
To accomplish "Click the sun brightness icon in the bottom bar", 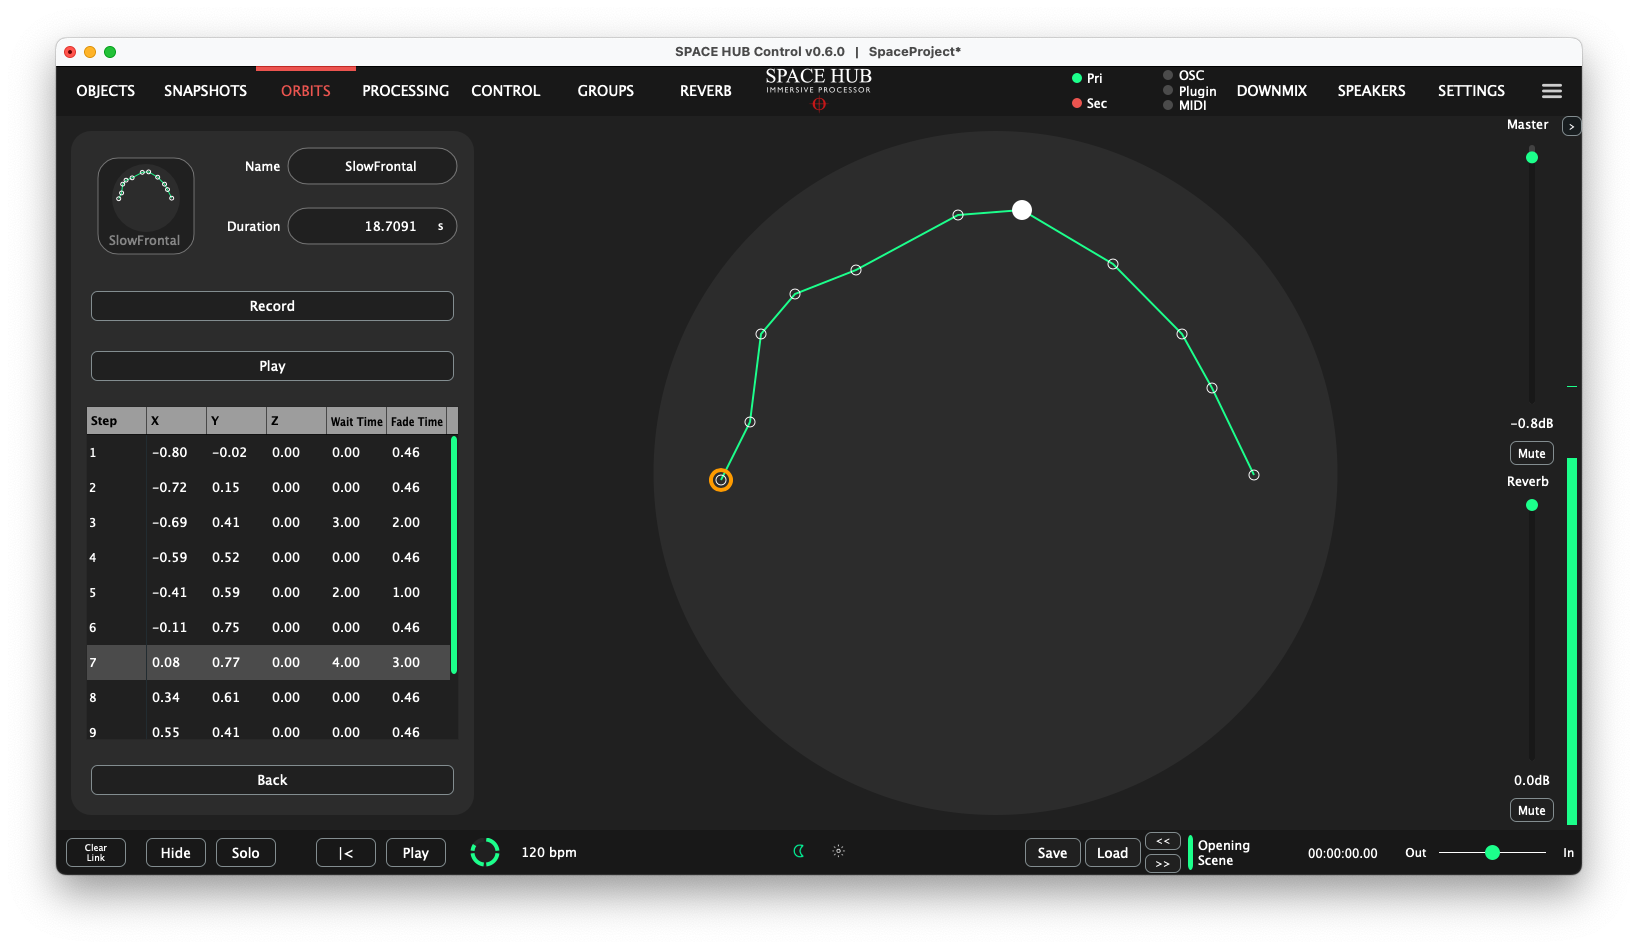I will tap(838, 851).
